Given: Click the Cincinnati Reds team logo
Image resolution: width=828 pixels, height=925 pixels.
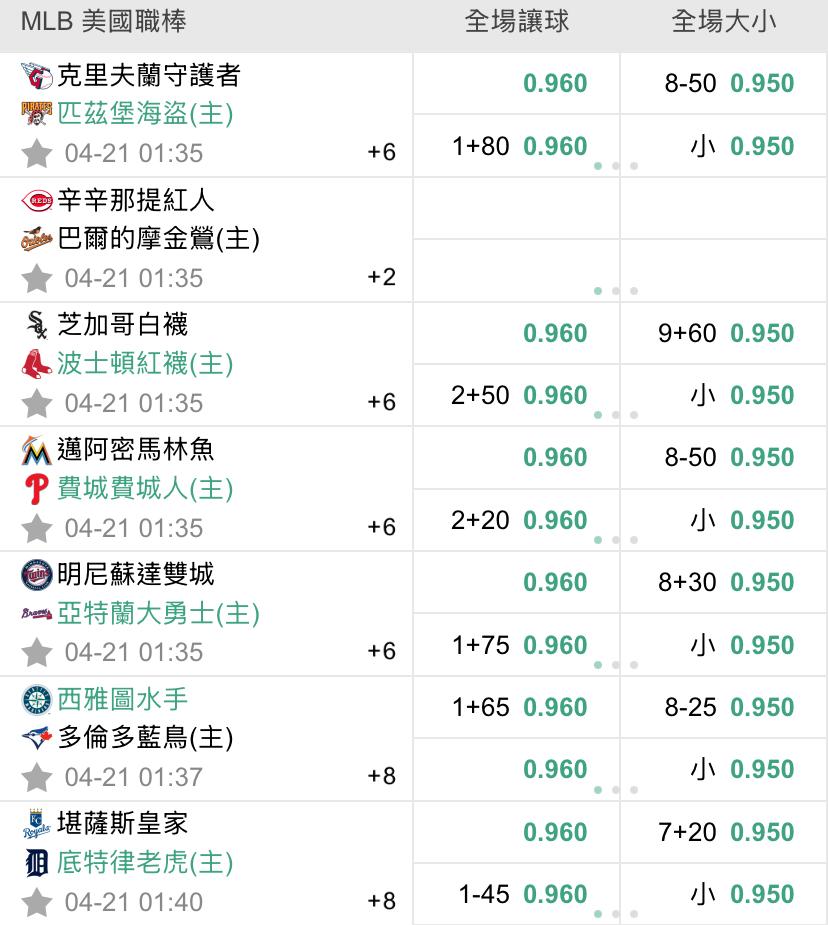Looking at the screenshot, I should coord(37,201).
